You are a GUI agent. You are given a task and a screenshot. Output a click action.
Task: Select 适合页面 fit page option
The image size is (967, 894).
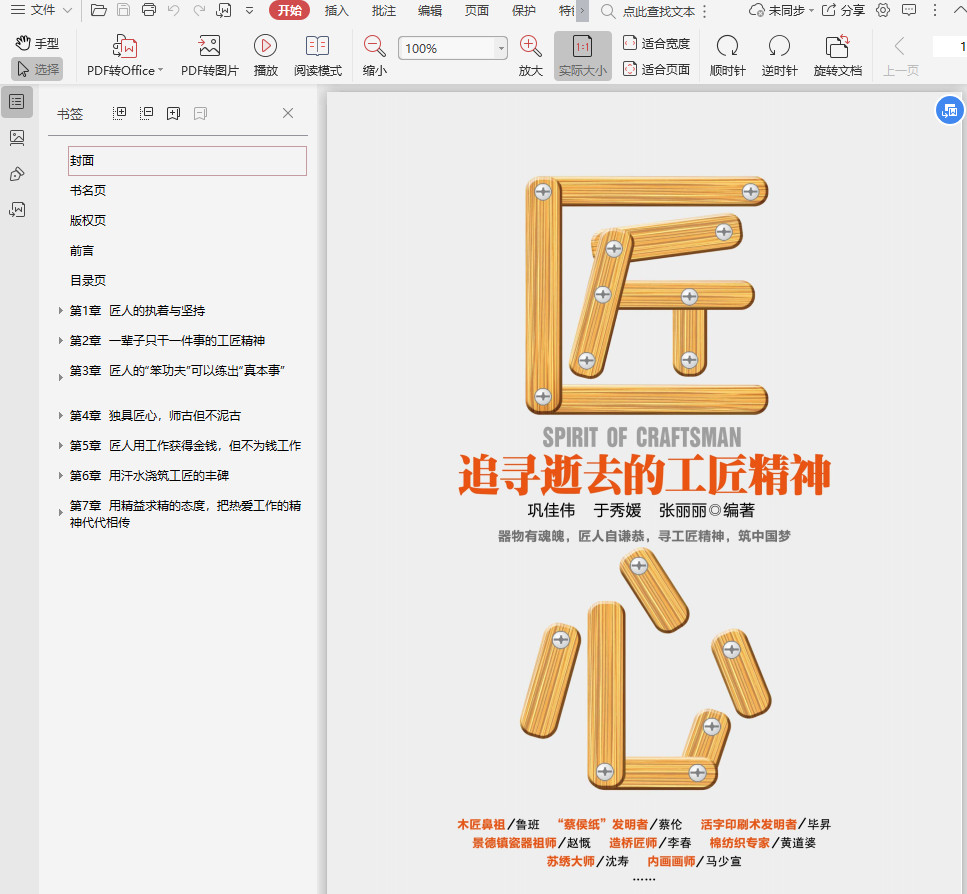point(657,69)
